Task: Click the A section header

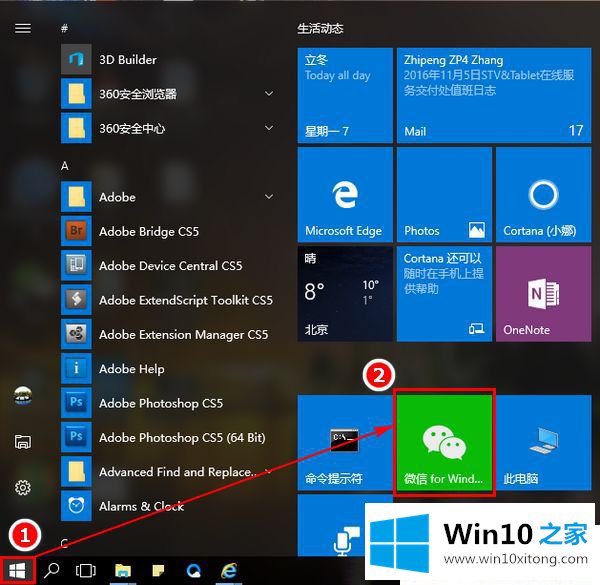Action: tap(65, 166)
